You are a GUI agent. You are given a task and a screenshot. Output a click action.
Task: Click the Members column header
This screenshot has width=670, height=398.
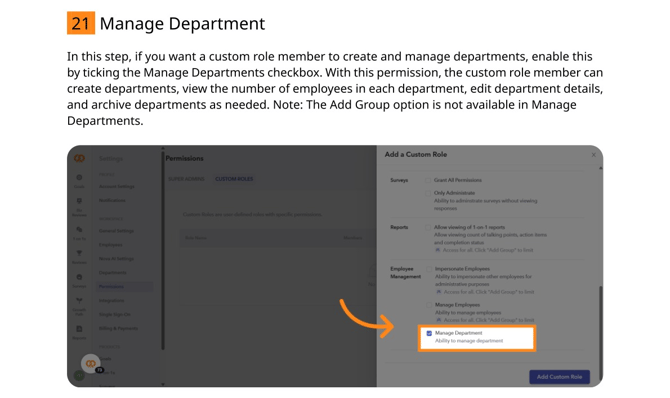pyautogui.click(x=353, y=238)
